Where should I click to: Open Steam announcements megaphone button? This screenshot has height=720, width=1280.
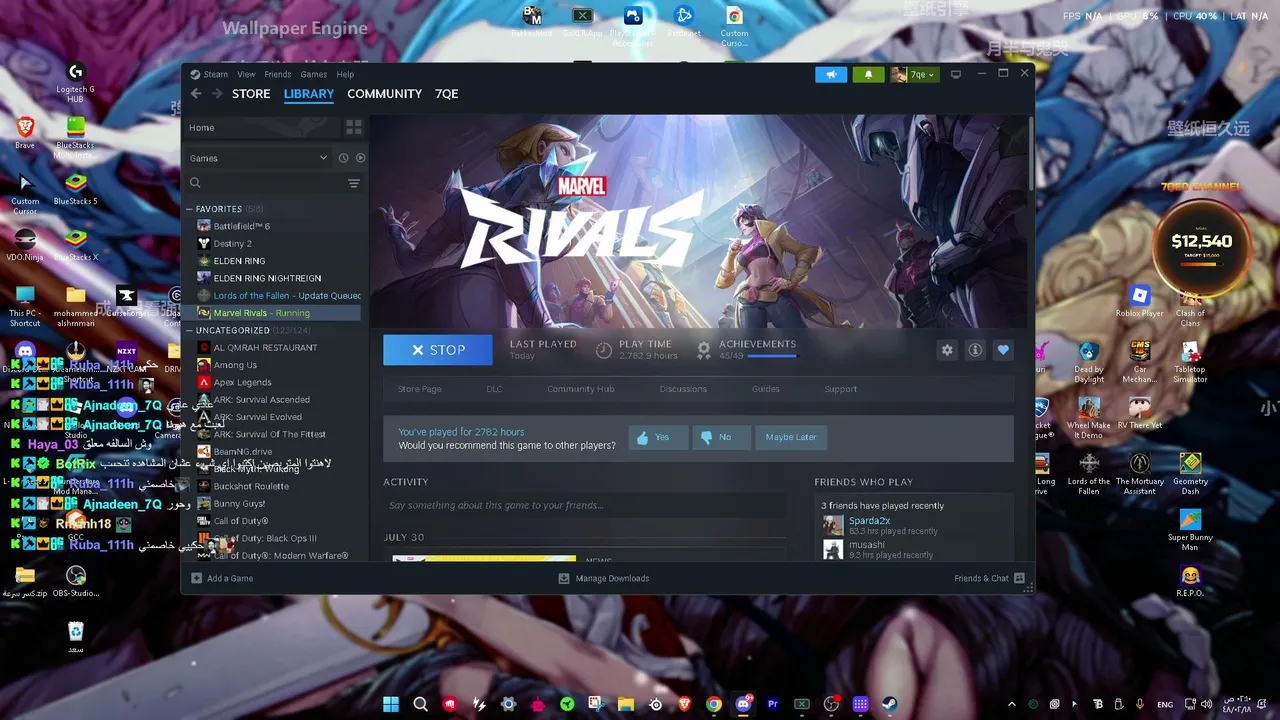831,74
